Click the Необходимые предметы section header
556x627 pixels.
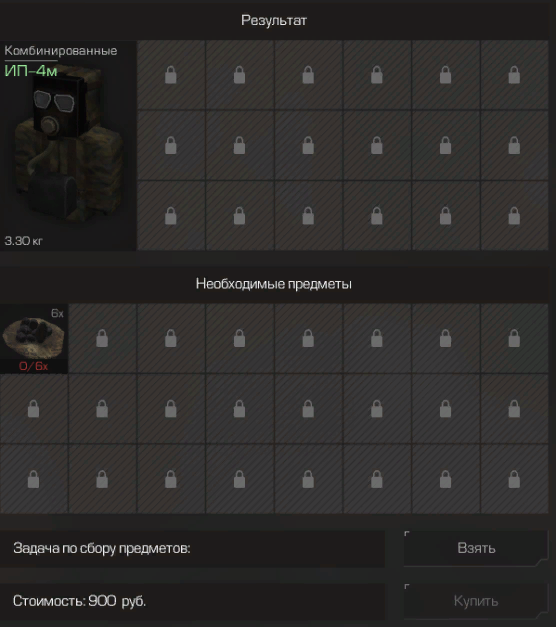(x=274, y=284)
